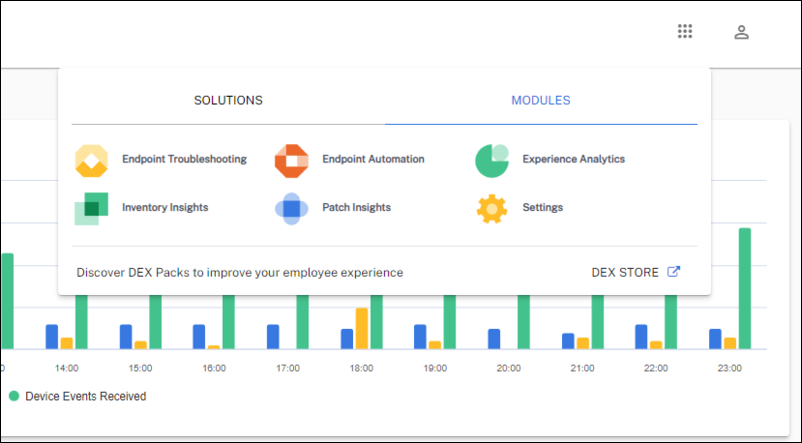
Task: Click the Inventory Insights green squares icon
Action: click(x=92, y=208)
